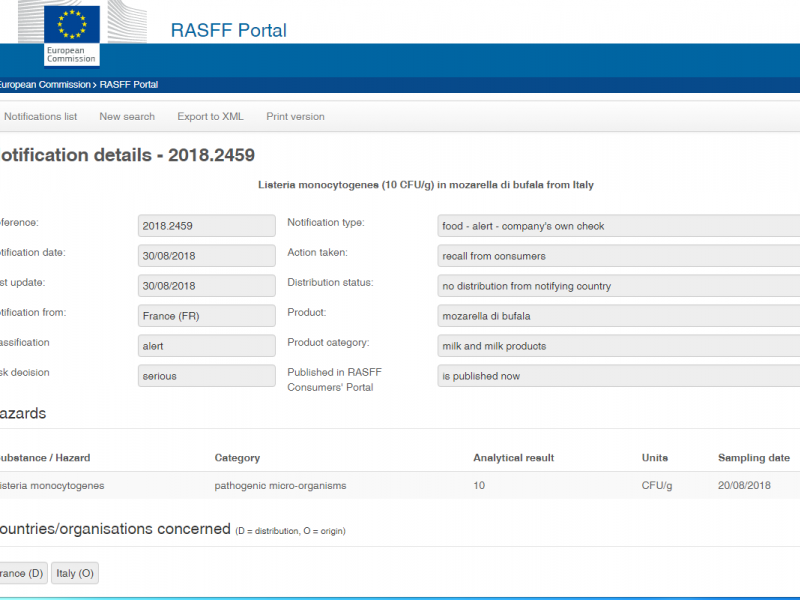
Task: Click the recall from consumers field
Action: pyautogui.click(x=618, y=256)
